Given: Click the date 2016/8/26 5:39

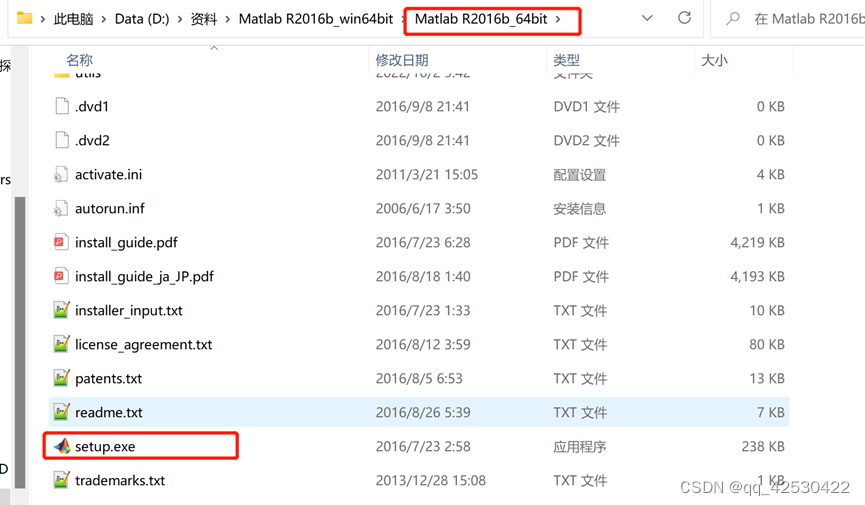Looking at the screenshot, I should click(x=423, y=412).
